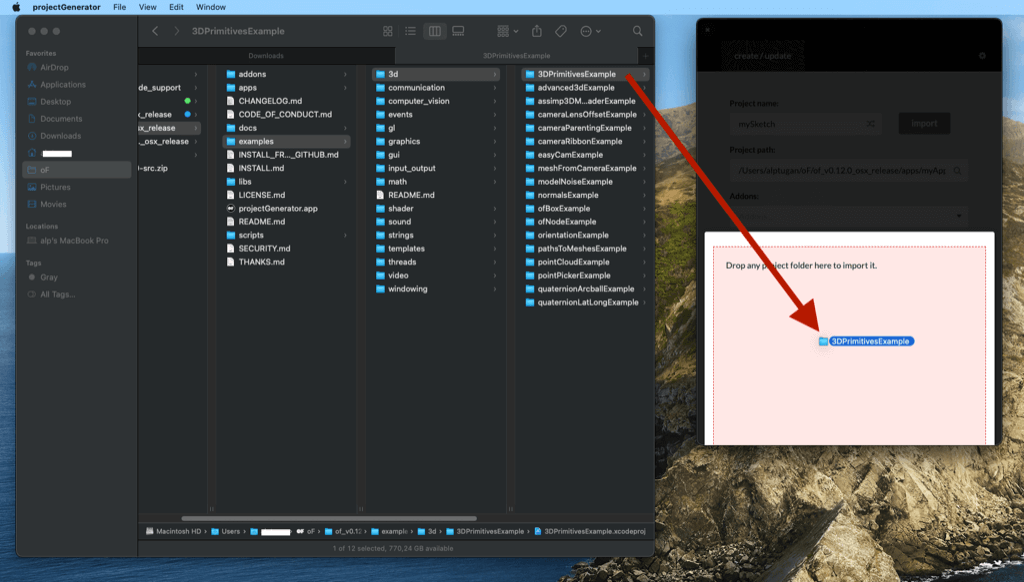This screenshot has height=582, width=1024.
Task: Select column view in Finder toolbar
Action: pos(434,31)
